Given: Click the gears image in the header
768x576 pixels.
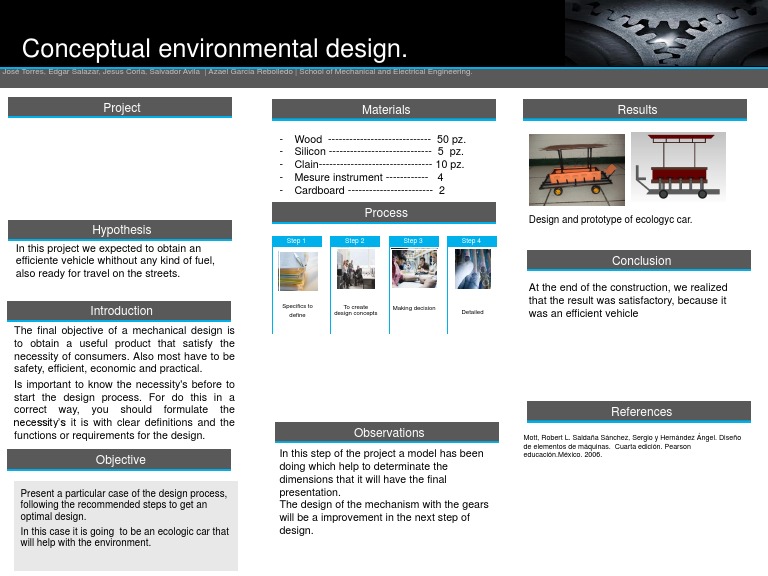Looking at the screenshot, I should 666,33.
